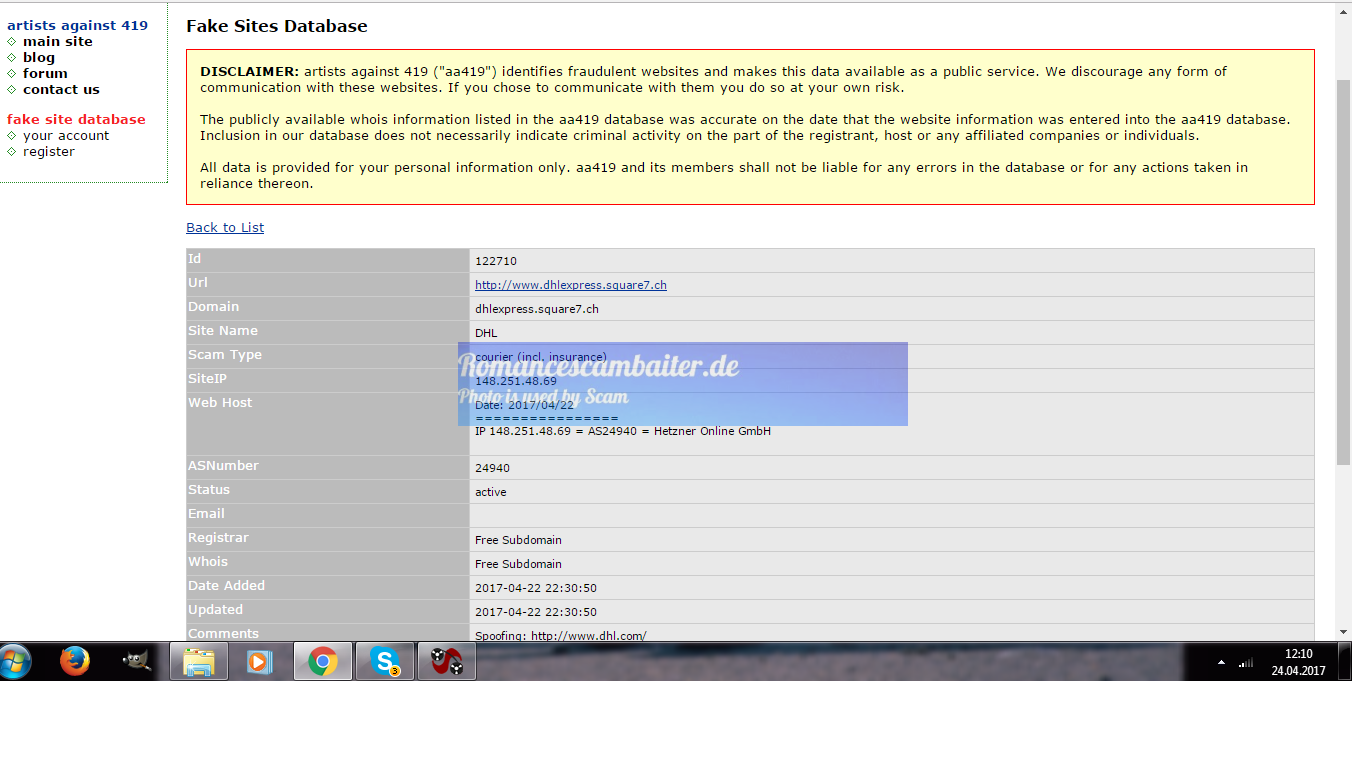Click the red-and-black taskbar app icon
The width and height of the screenshot is (1366, 768).
coord(446,661)
